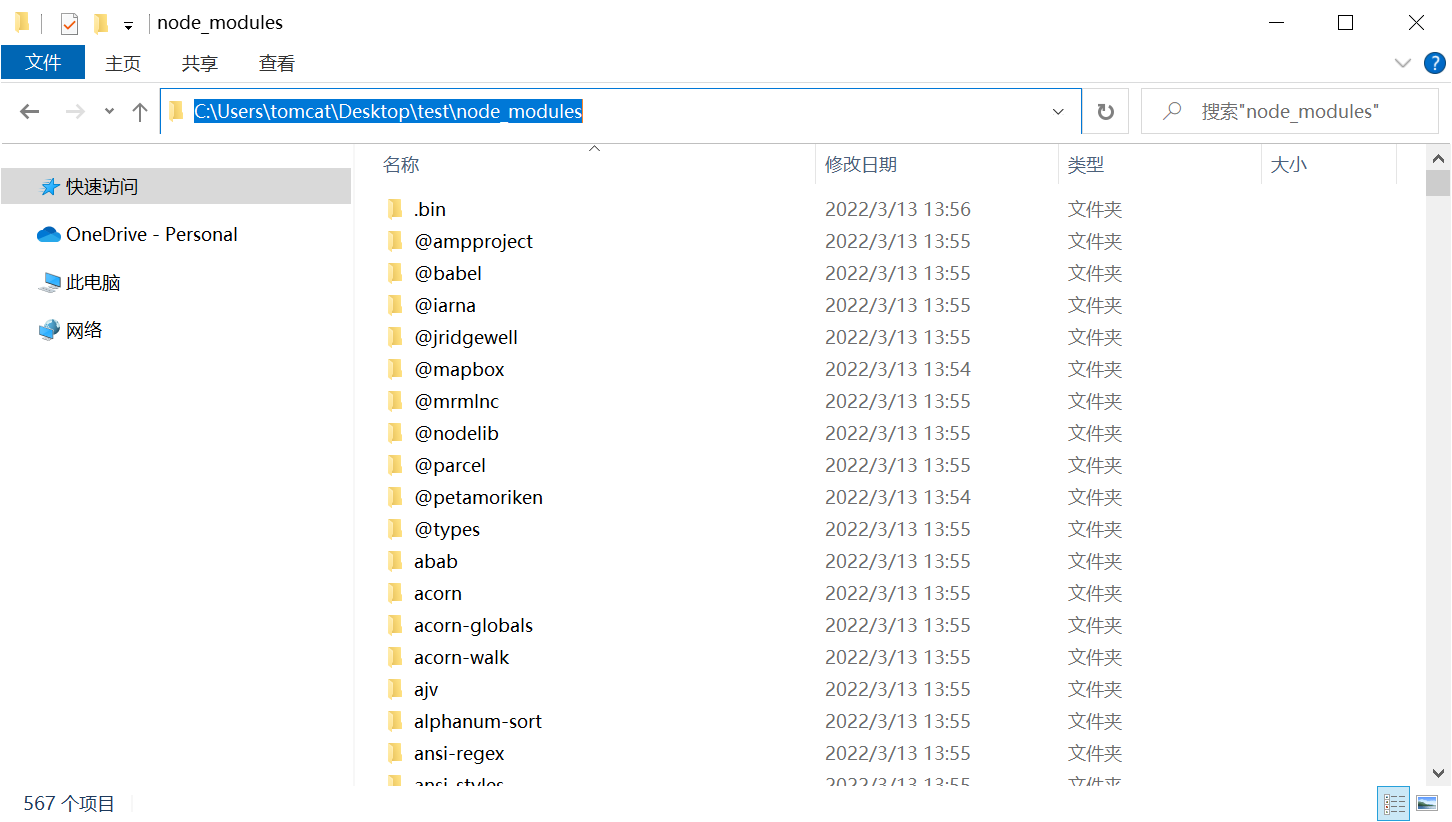1452x822 pixels.
Task: Click the 文件夹 type cell for @mapbox
Action: pyautogui.click(x=1095, y=369)
